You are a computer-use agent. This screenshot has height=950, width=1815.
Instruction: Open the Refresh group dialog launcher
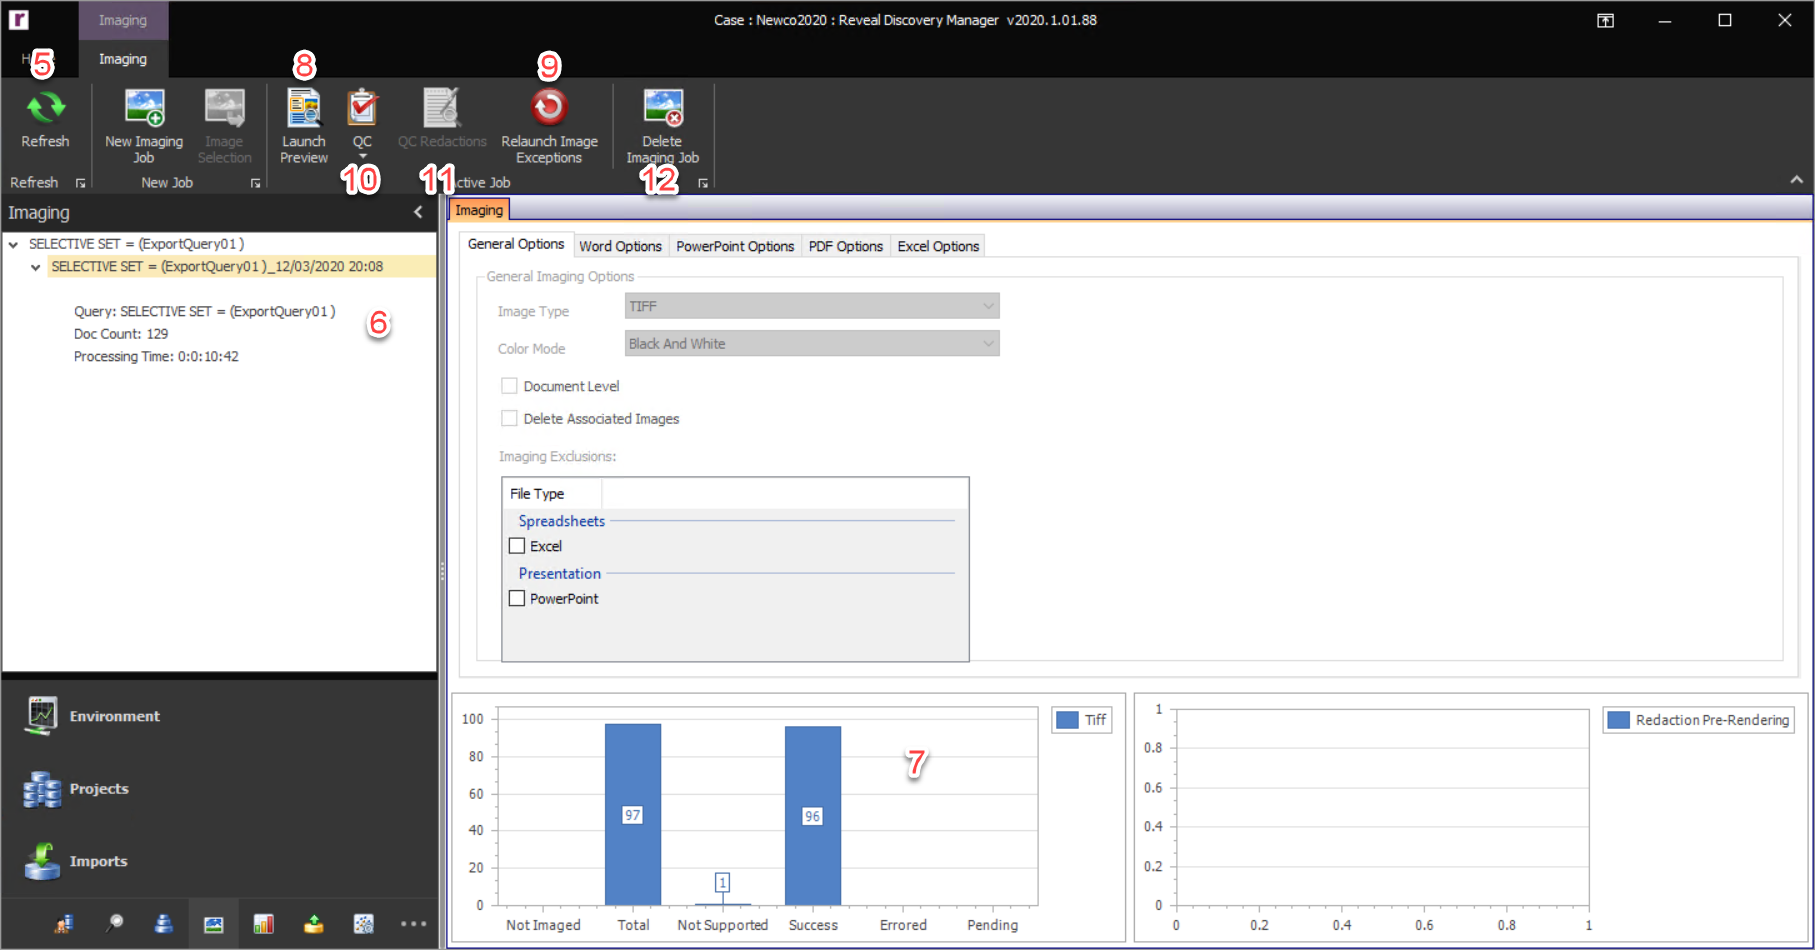(81, 183)
